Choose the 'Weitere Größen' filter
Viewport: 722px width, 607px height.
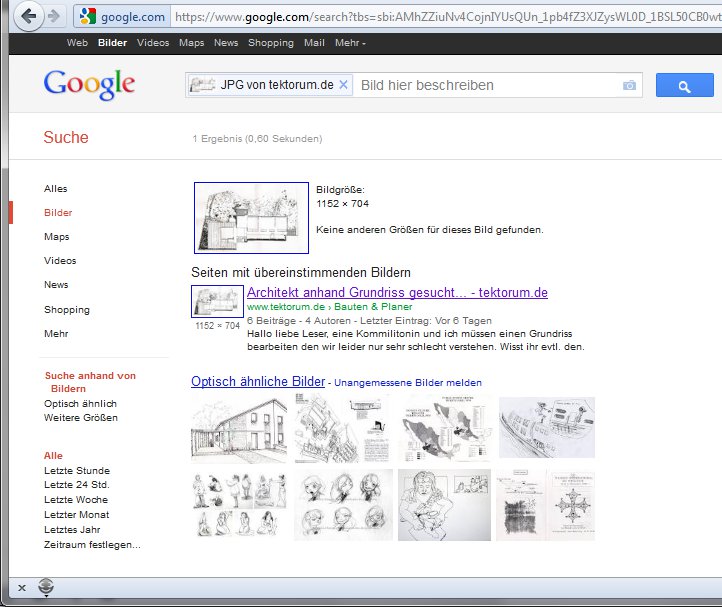click(81, 418)
